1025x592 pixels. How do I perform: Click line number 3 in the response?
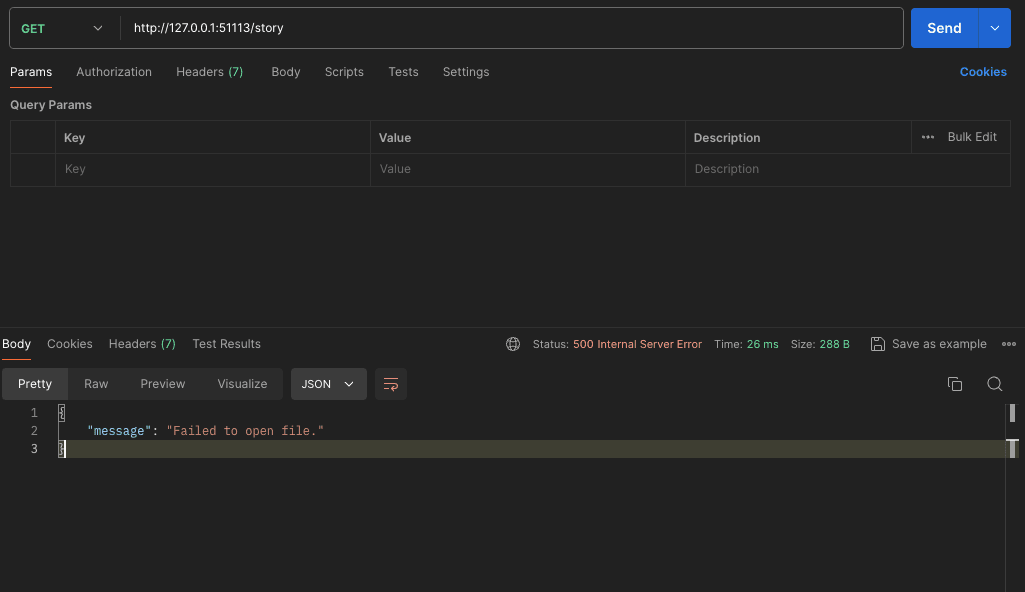(34, 449)
